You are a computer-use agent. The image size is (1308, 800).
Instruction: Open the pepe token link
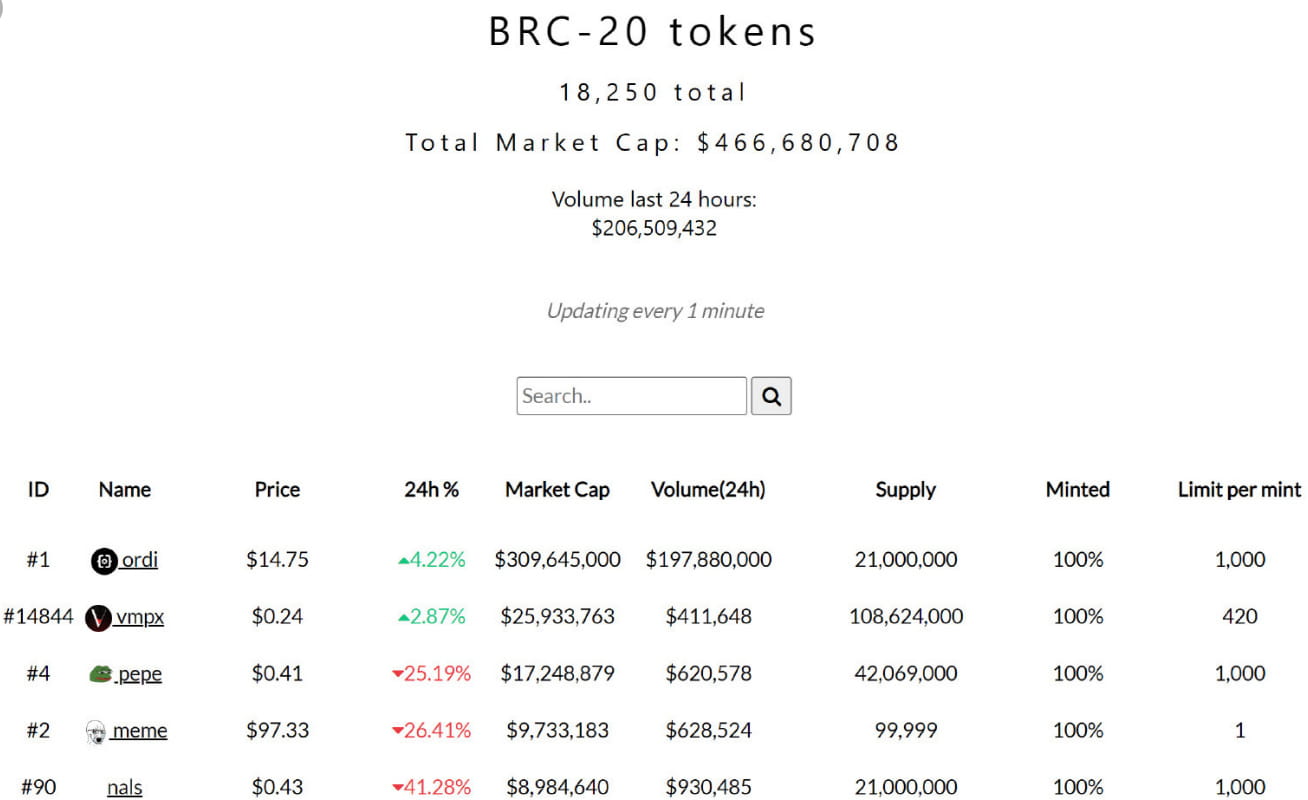point(140,673)
